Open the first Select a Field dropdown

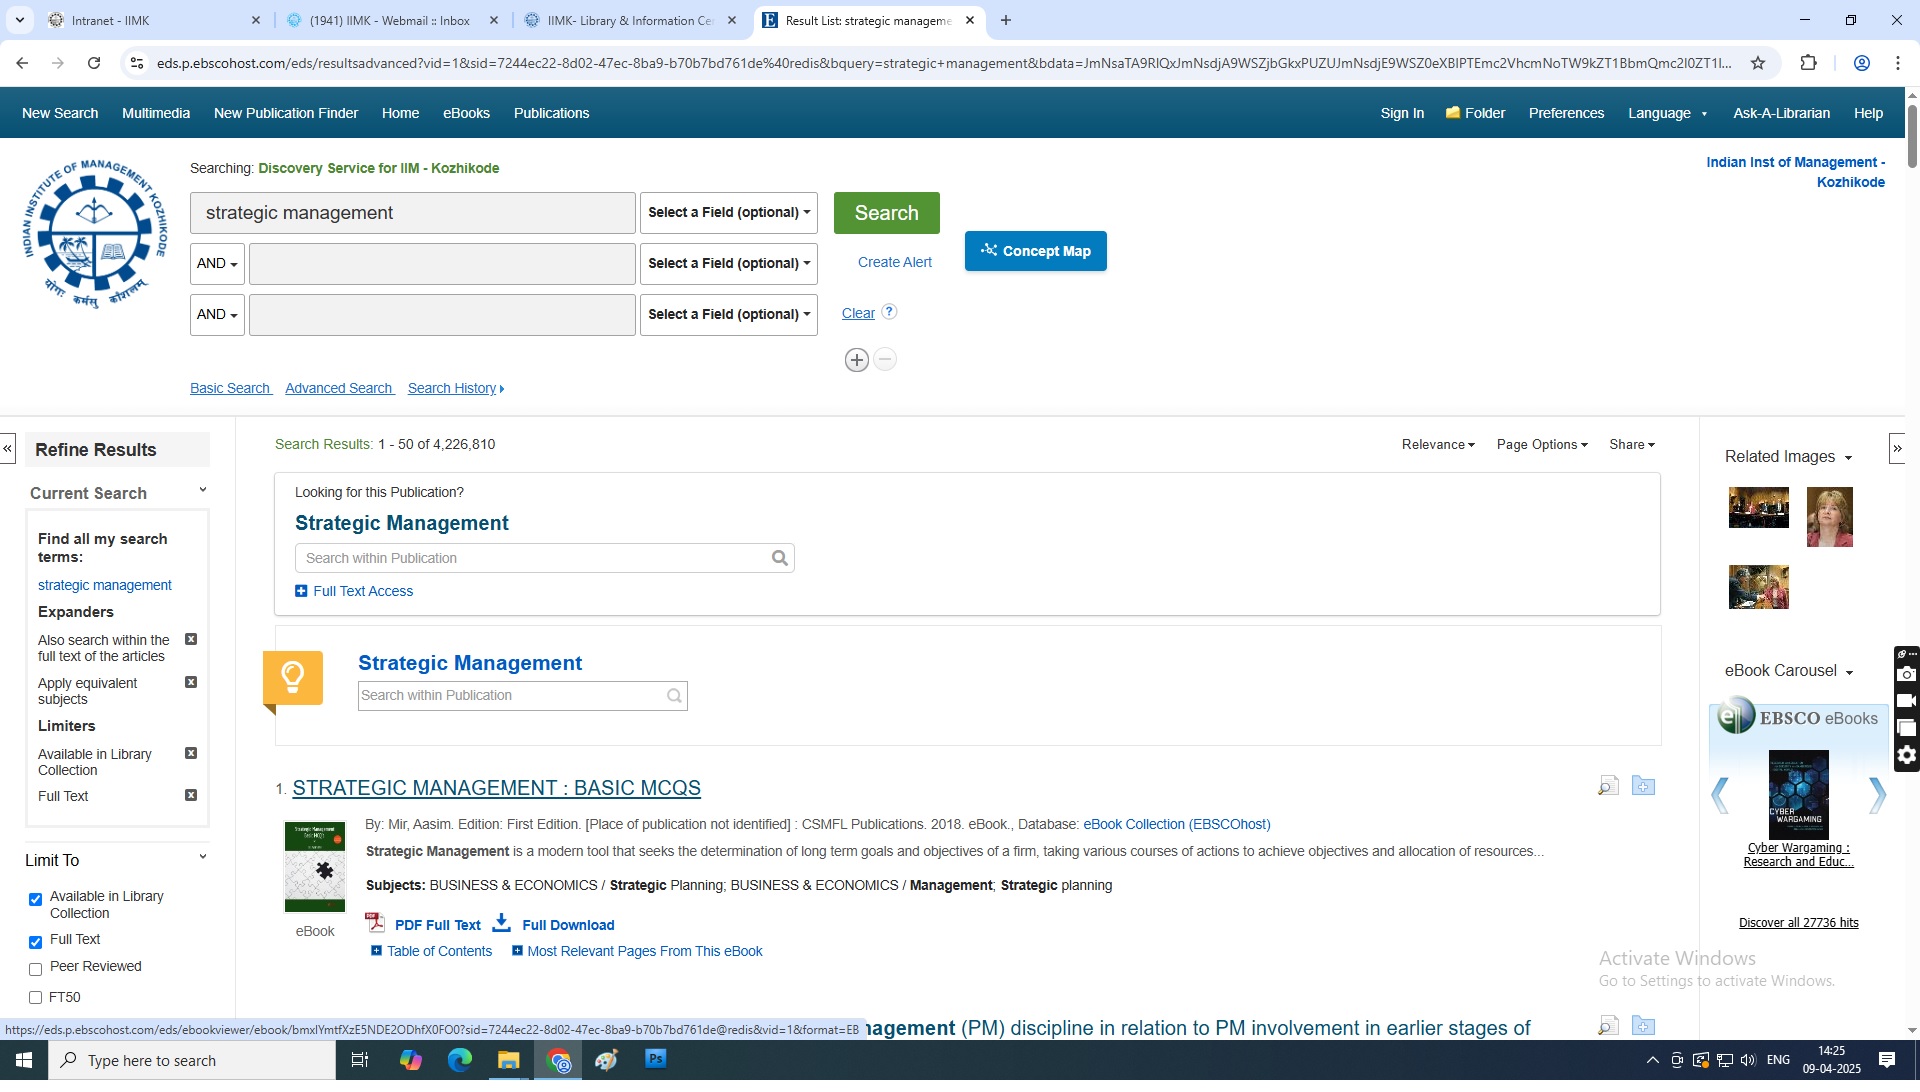tap(728, 213)
